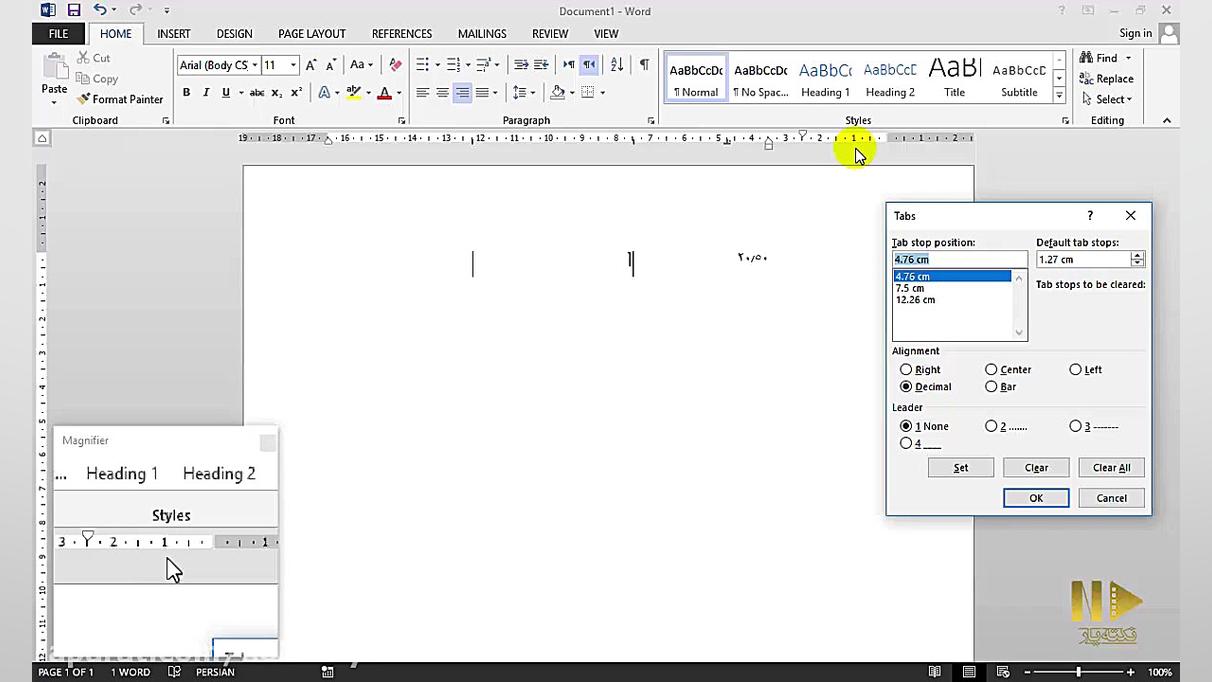Align text to the left
Screen dimensions: 1212x682
click(423, 93)
